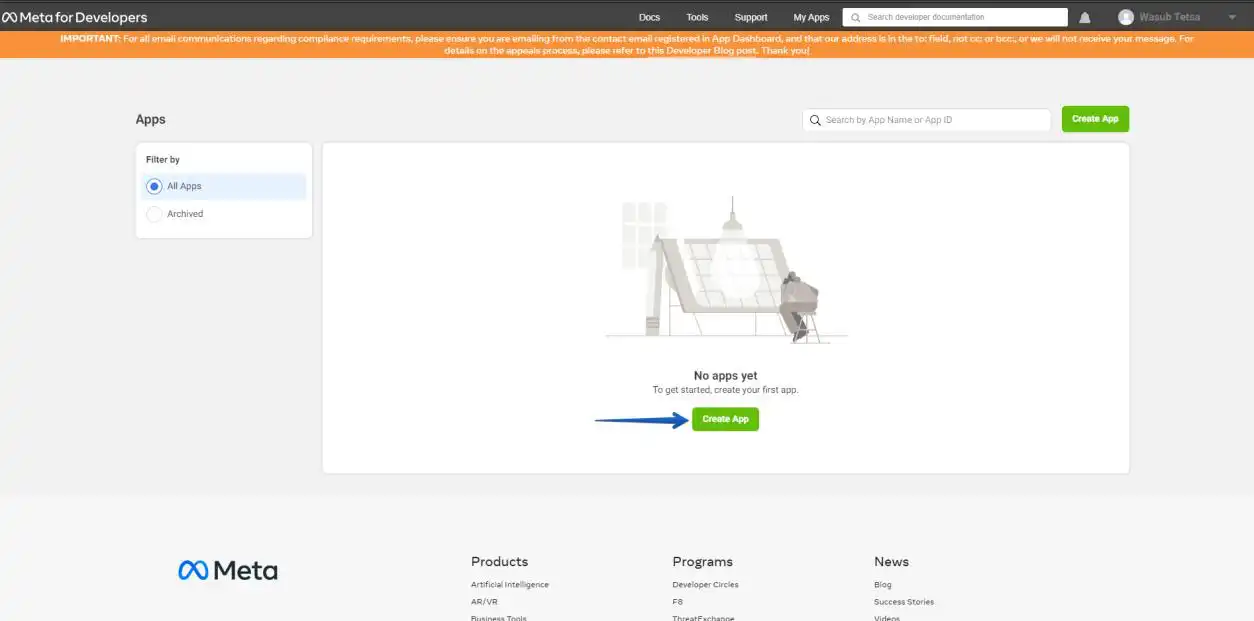1254x621 pixels.
Task: Open the Tools menu
Action: click(697, 17)
